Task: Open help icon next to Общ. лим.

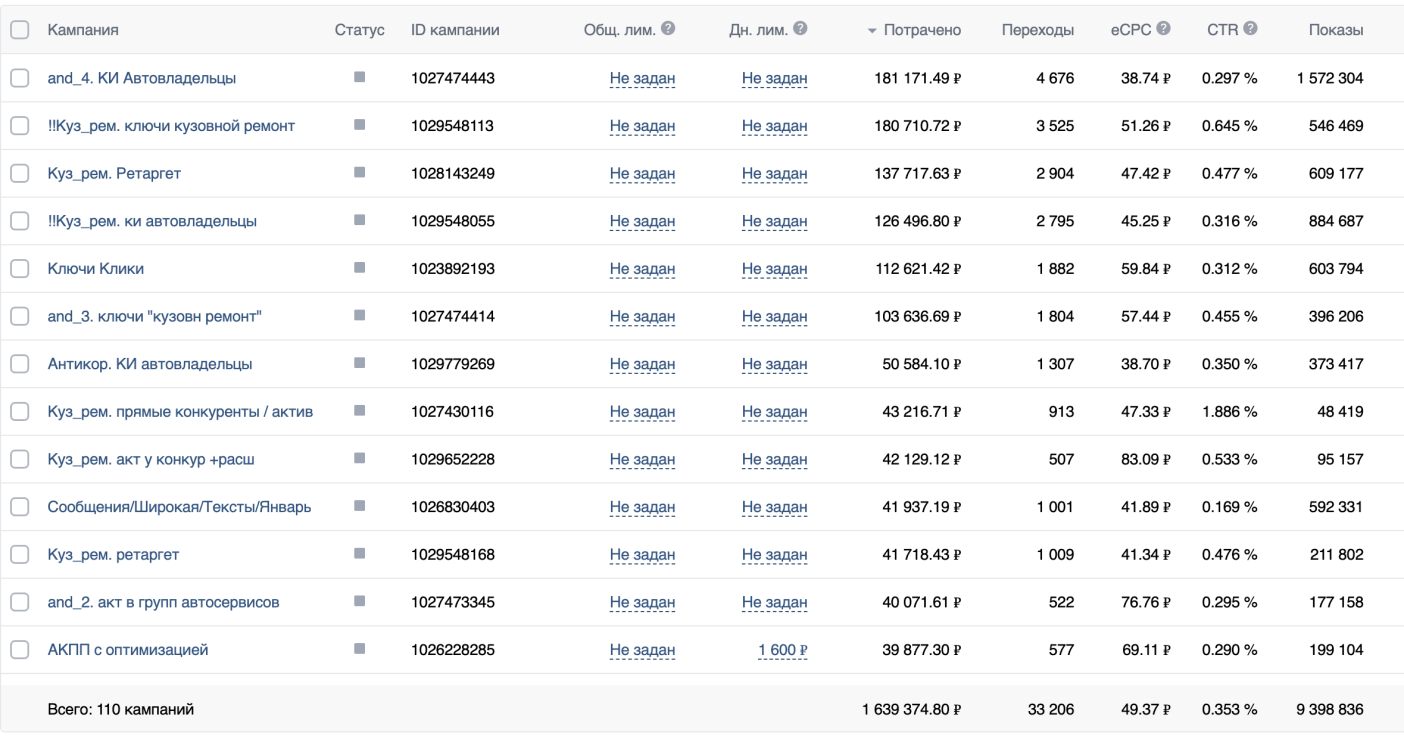Action: [x=667, y=30]
